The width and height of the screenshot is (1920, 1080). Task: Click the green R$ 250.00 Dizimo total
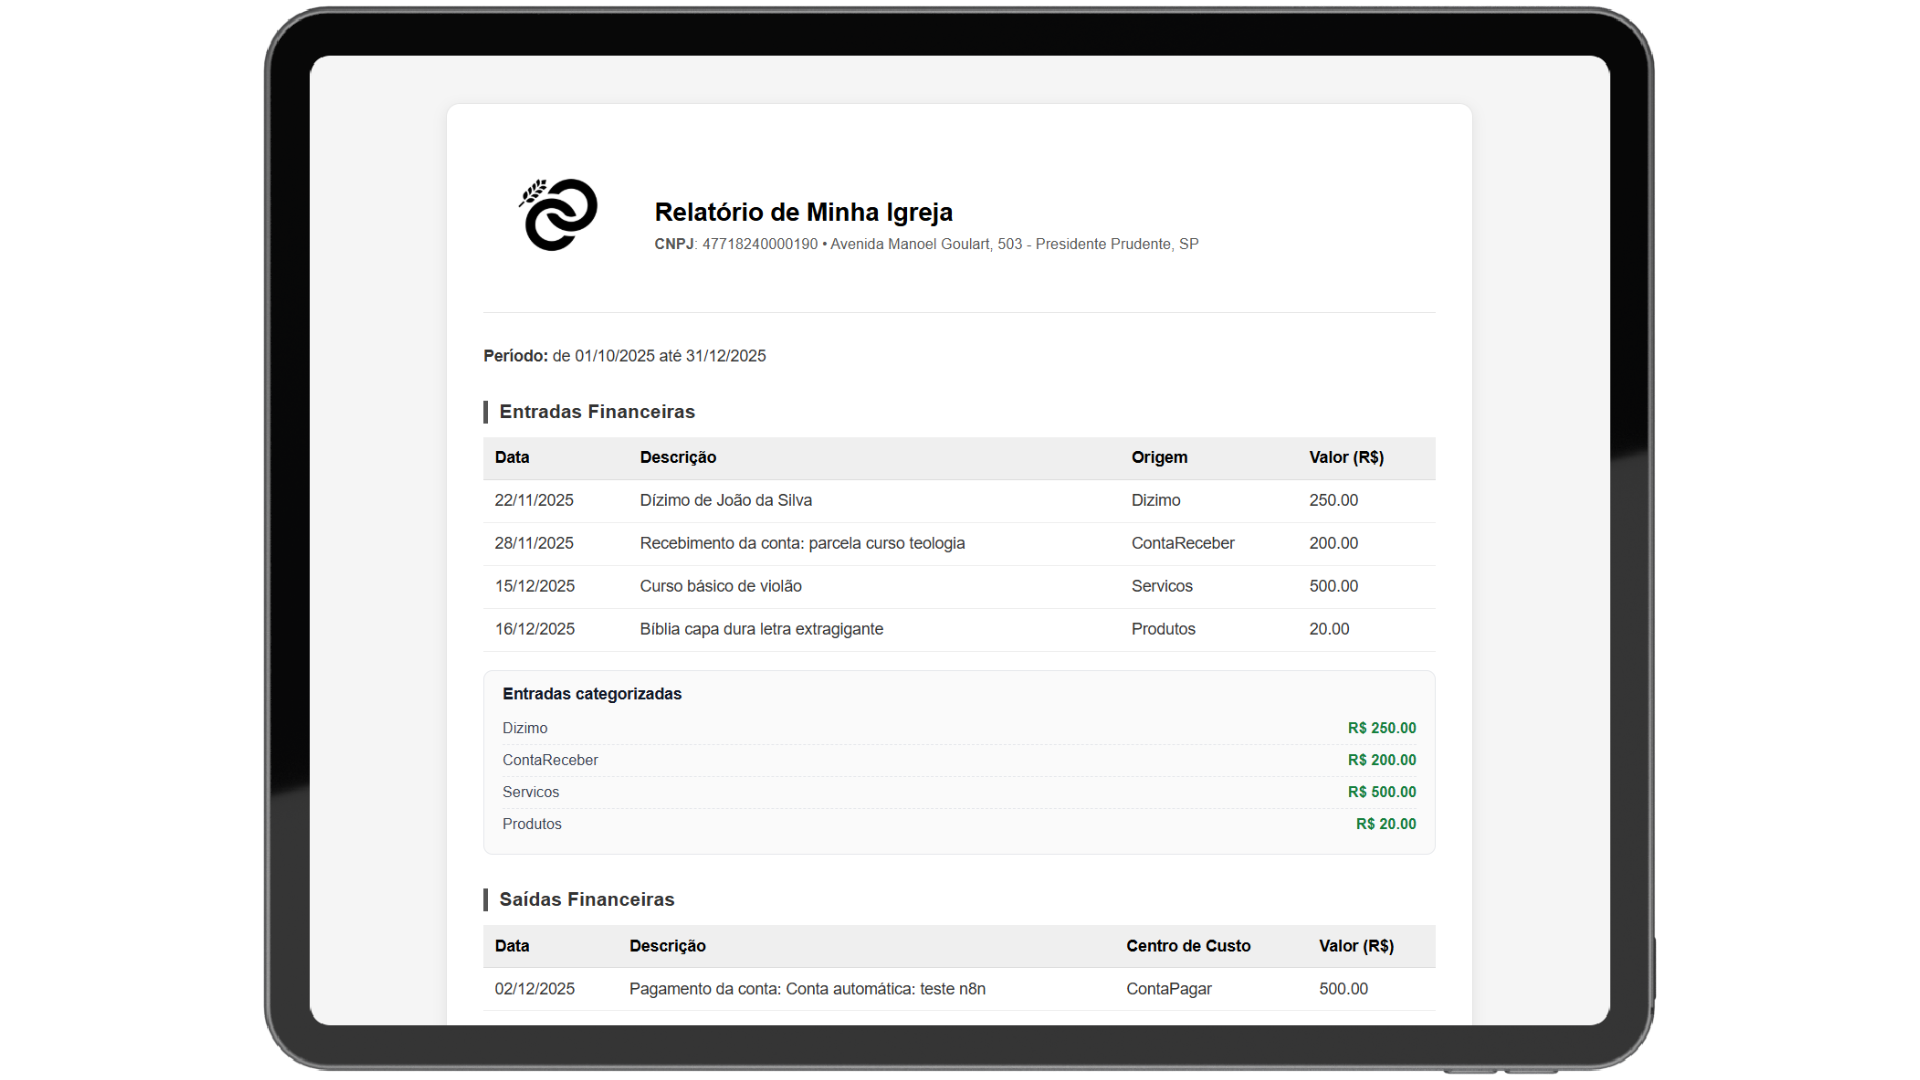coord(1381,729)
